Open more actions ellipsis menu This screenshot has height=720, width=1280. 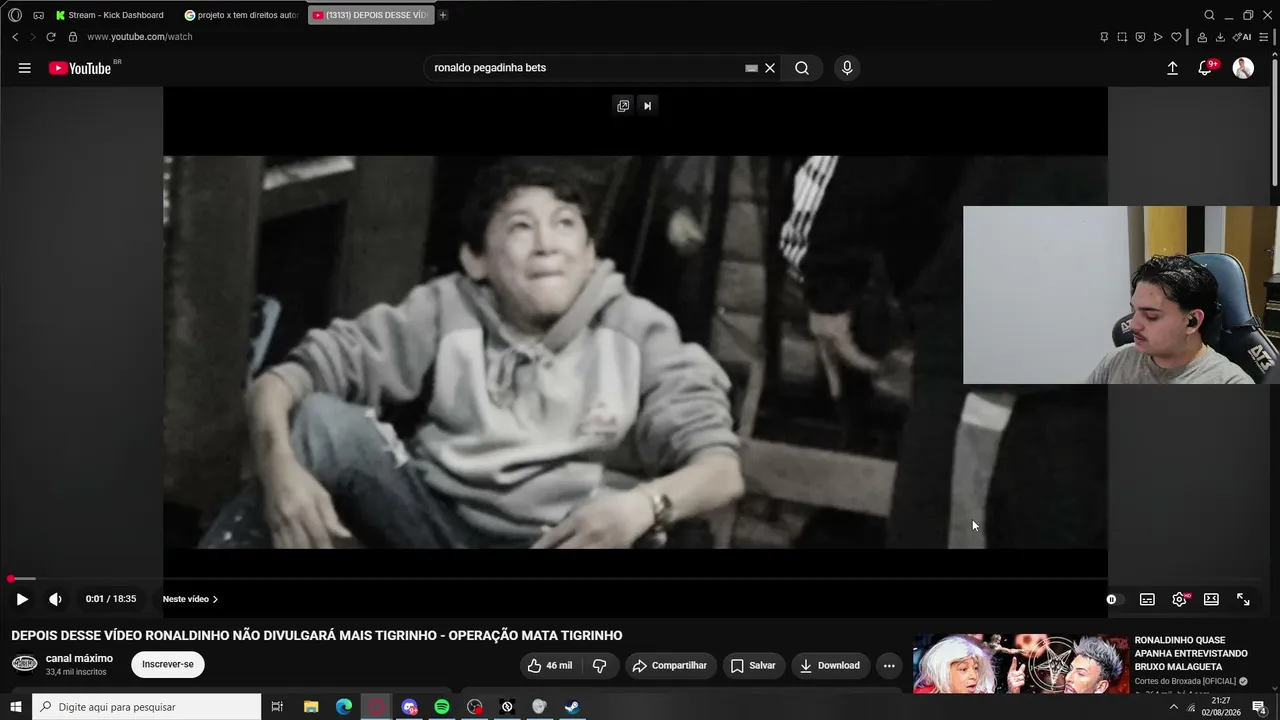[889, 666]
